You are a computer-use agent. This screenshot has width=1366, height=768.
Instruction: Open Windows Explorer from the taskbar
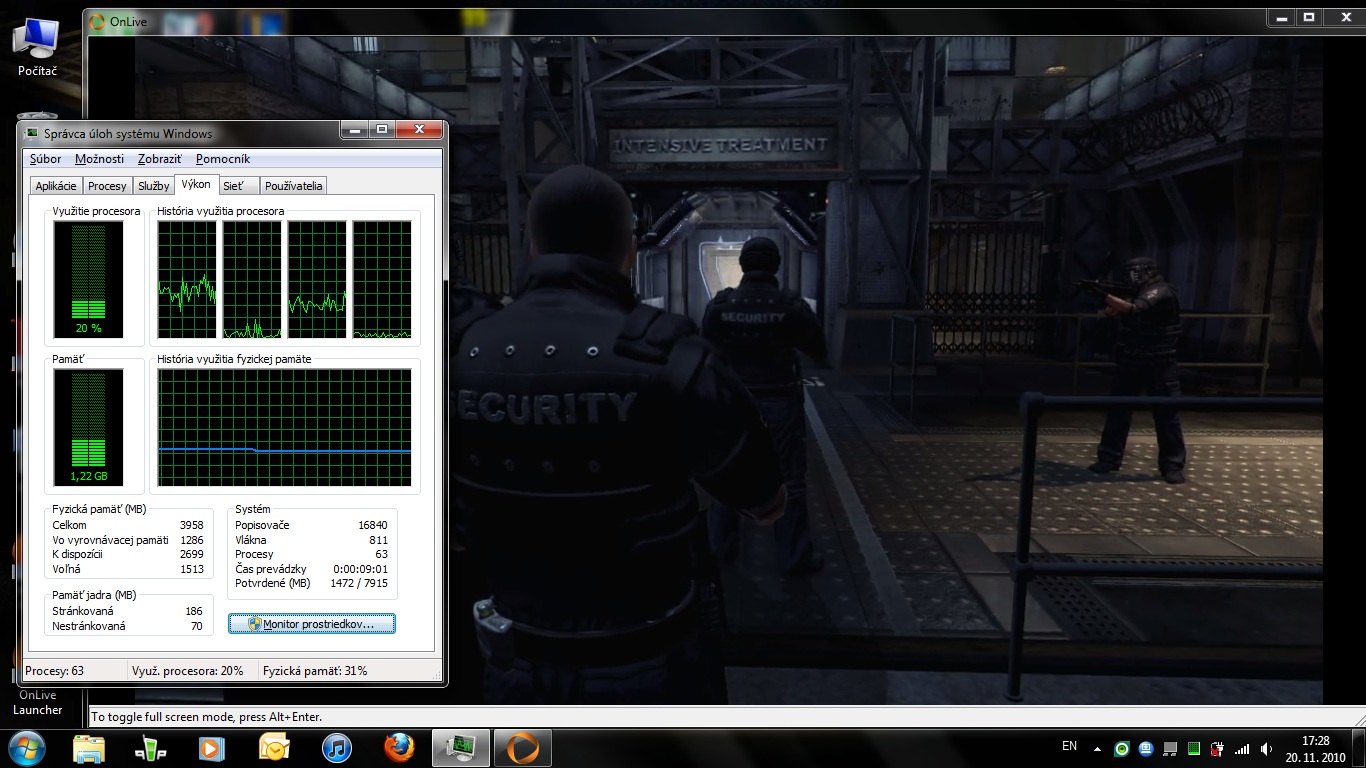tap(89, 748)
